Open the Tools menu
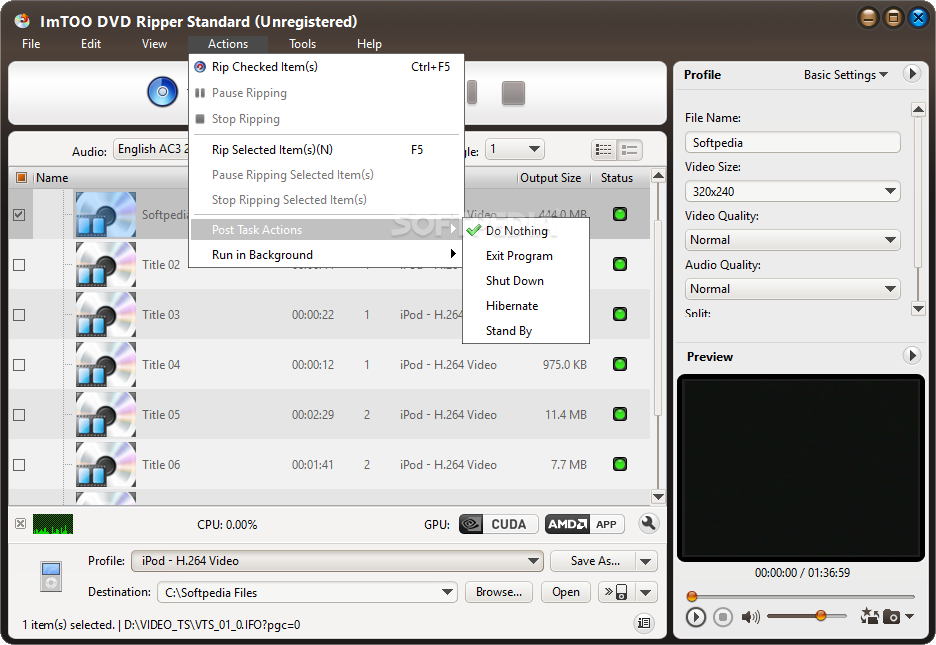936x645 pixels. 302,44
